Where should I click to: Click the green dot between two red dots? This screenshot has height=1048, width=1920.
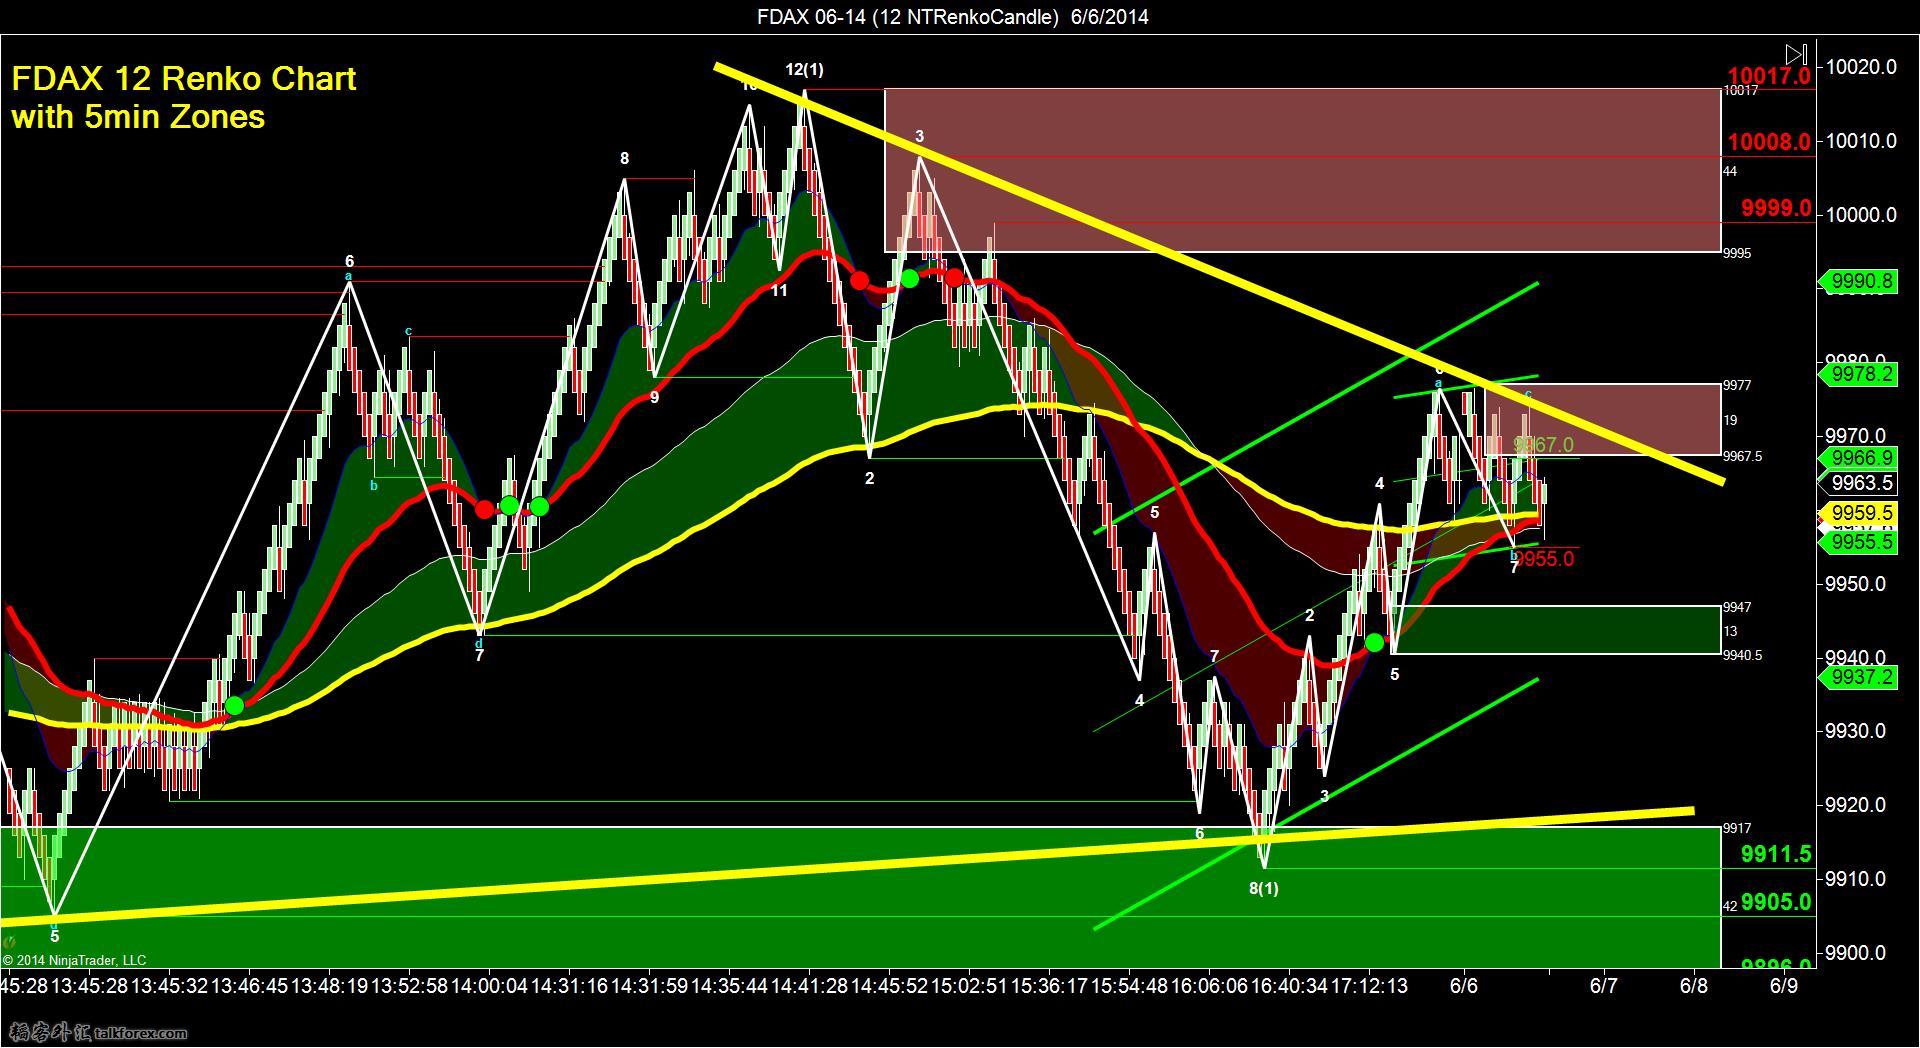click(x=909, y=279)
